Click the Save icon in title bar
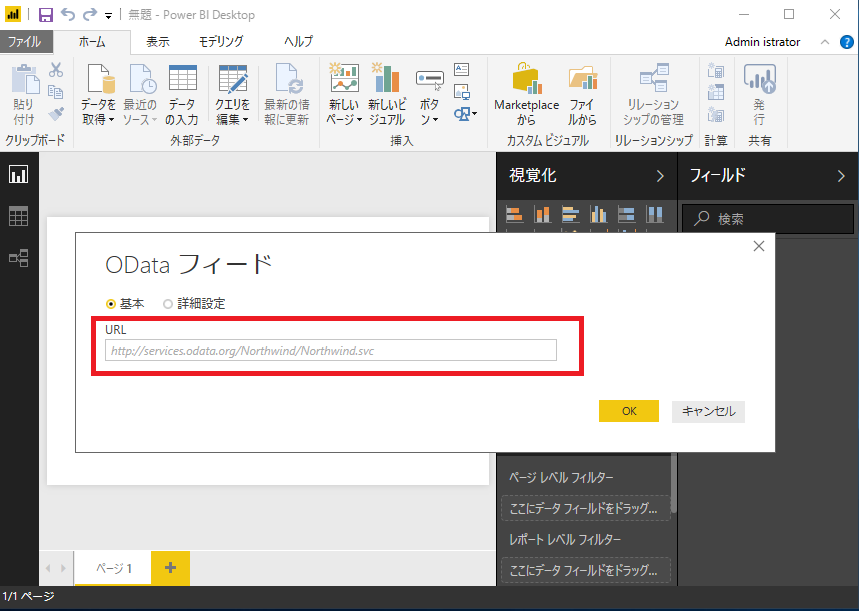The image size is (859, 611). click(x=46, y=15)
